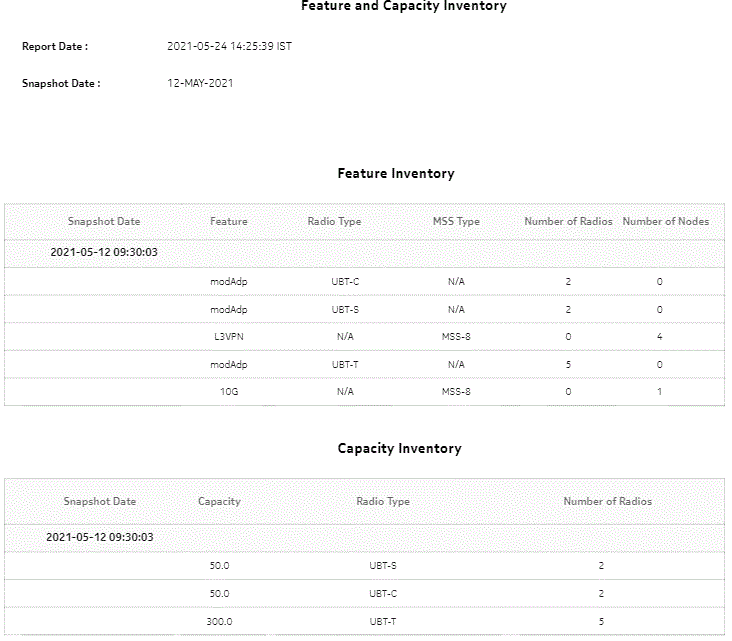Select the 10G feature cell
The height and width of the screenshot is (641, 732).
pyautogui.click(x=229, y=392)
